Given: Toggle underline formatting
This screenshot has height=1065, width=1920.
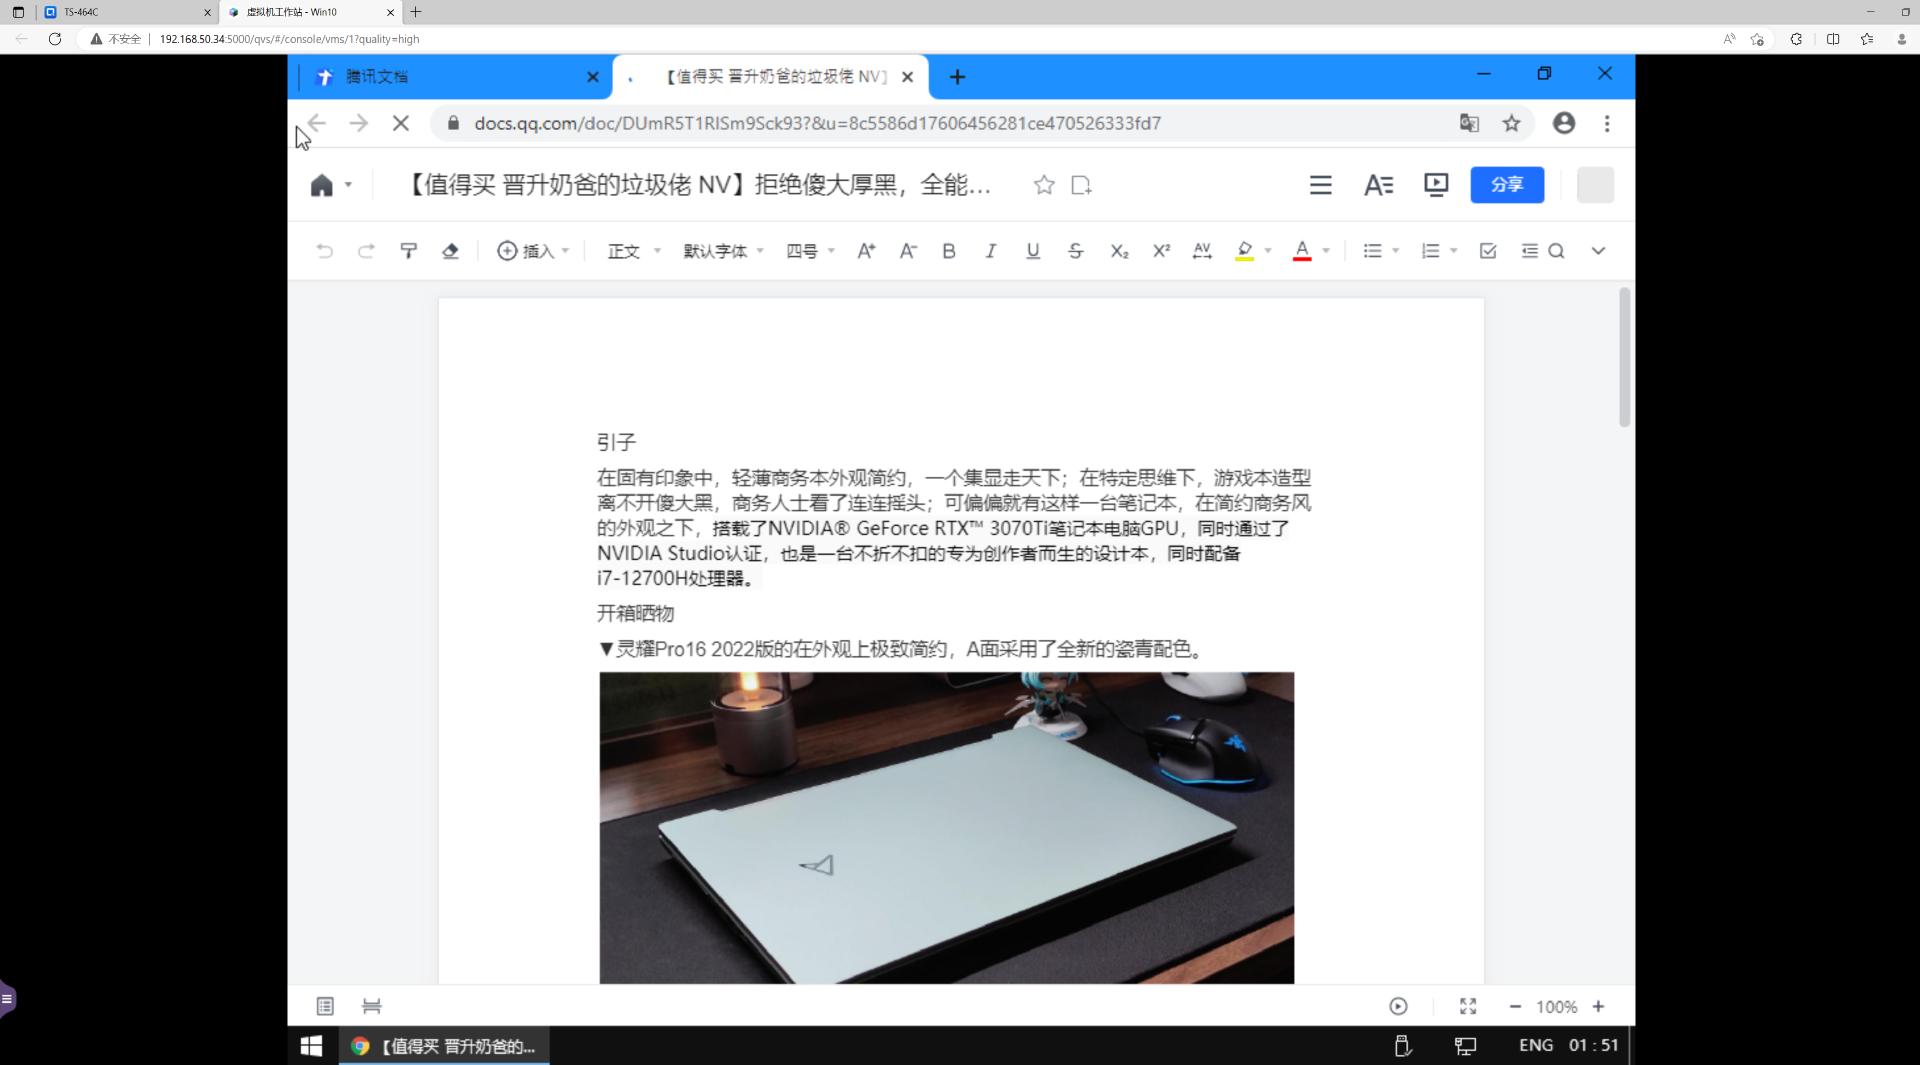Looking at the screenshot, I should (x=1032, y=251).
